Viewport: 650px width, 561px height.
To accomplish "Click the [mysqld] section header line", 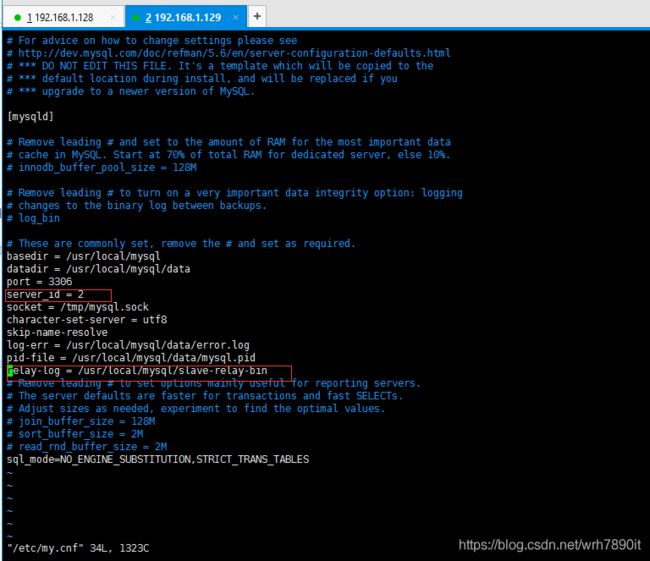I will tap(30, 117).
